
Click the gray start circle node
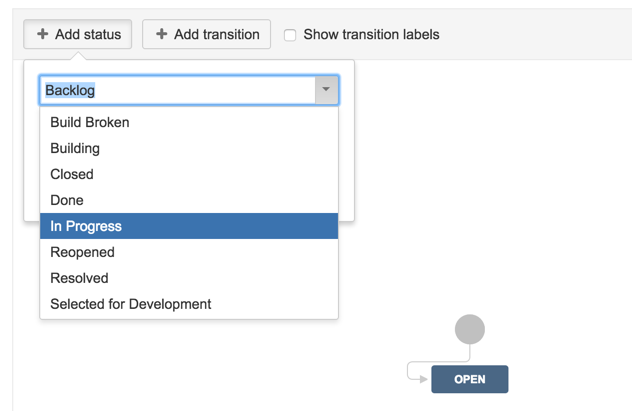coord(469,329)
